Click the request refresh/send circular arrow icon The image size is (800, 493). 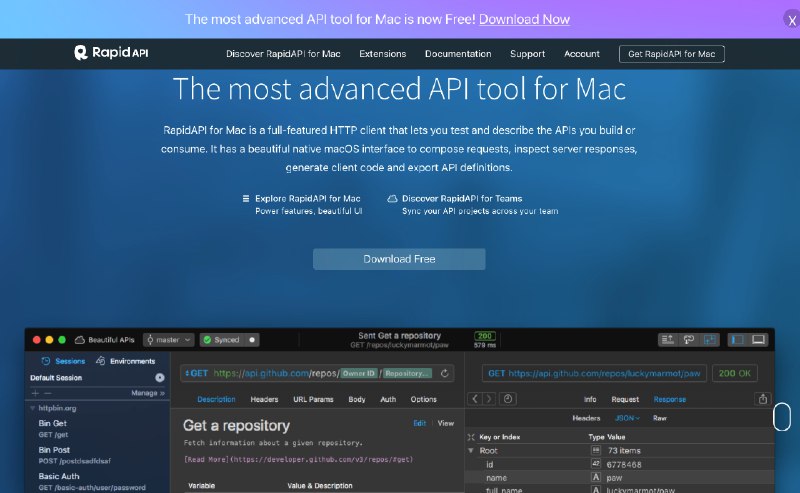point(445,373)
